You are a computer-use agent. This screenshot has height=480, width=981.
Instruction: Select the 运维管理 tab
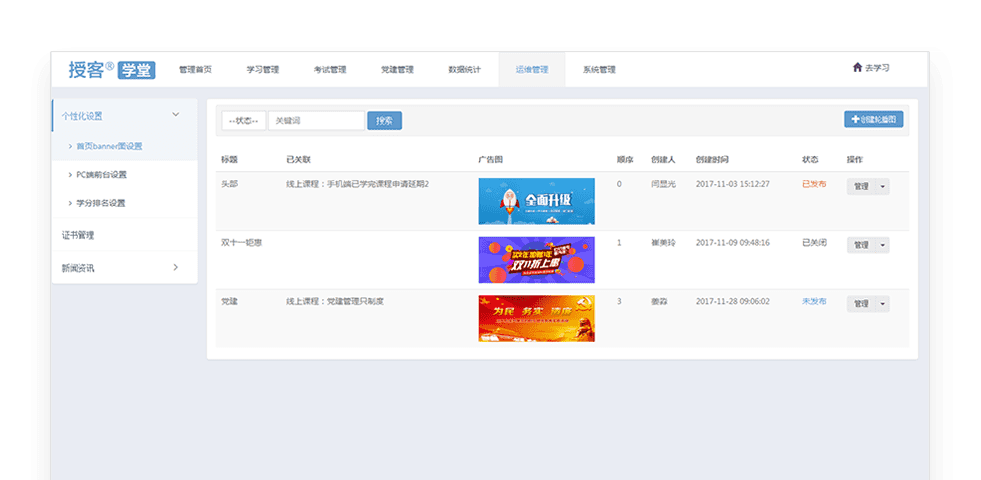pos(532,69)
